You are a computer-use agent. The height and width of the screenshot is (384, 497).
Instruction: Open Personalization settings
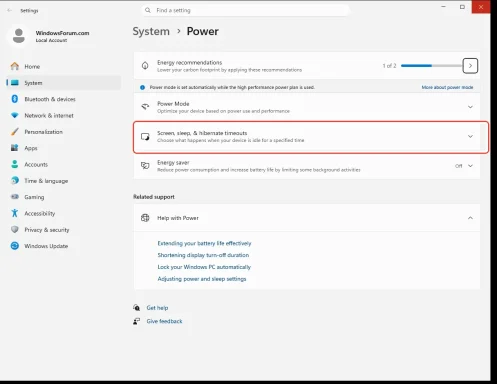(x=63, y=132)
